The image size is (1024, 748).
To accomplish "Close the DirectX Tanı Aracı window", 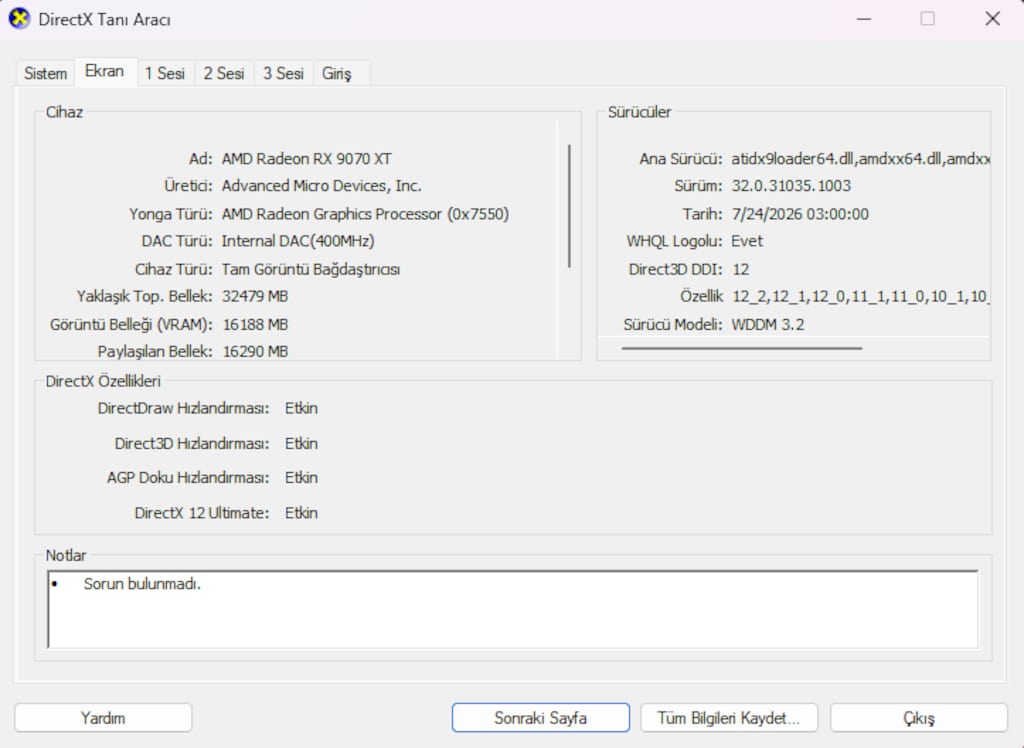I will click(993, 19).
